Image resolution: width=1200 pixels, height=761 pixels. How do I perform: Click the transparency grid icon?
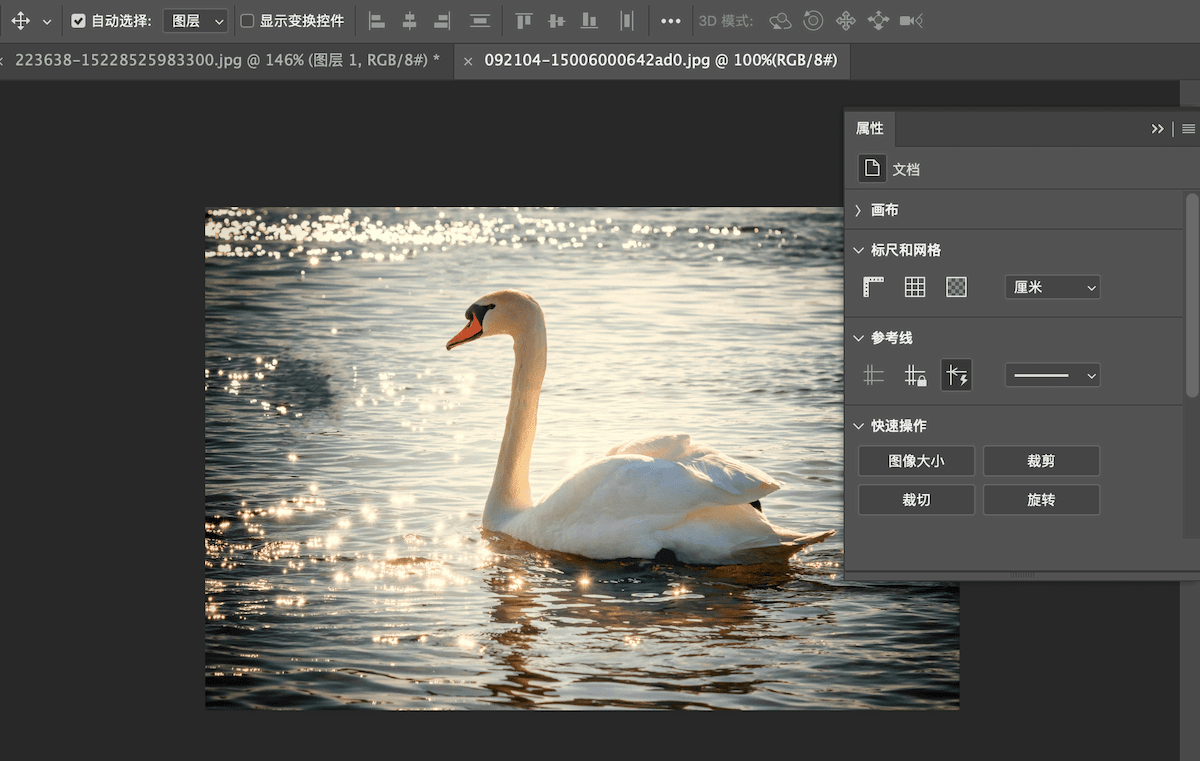pos(957,287)
